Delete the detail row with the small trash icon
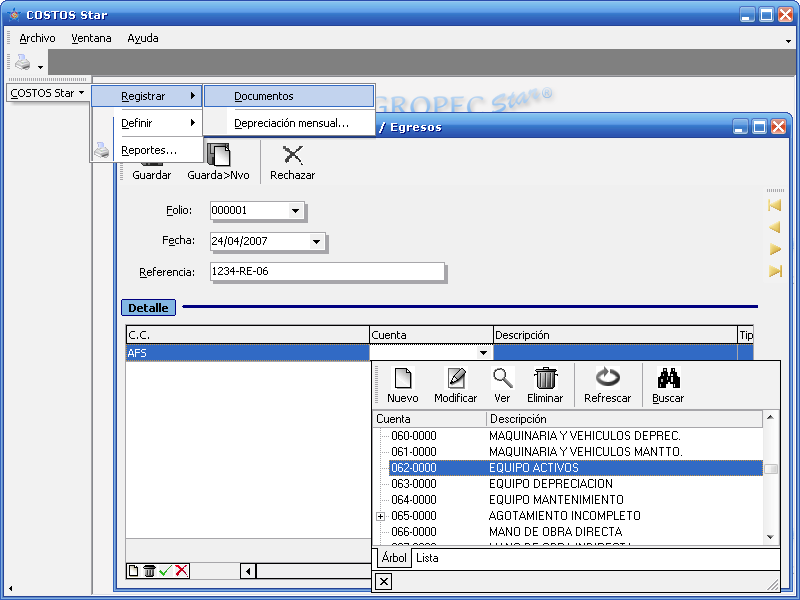Screen dimensions: 800x600 pyautogui.click(x=149, y=571)
